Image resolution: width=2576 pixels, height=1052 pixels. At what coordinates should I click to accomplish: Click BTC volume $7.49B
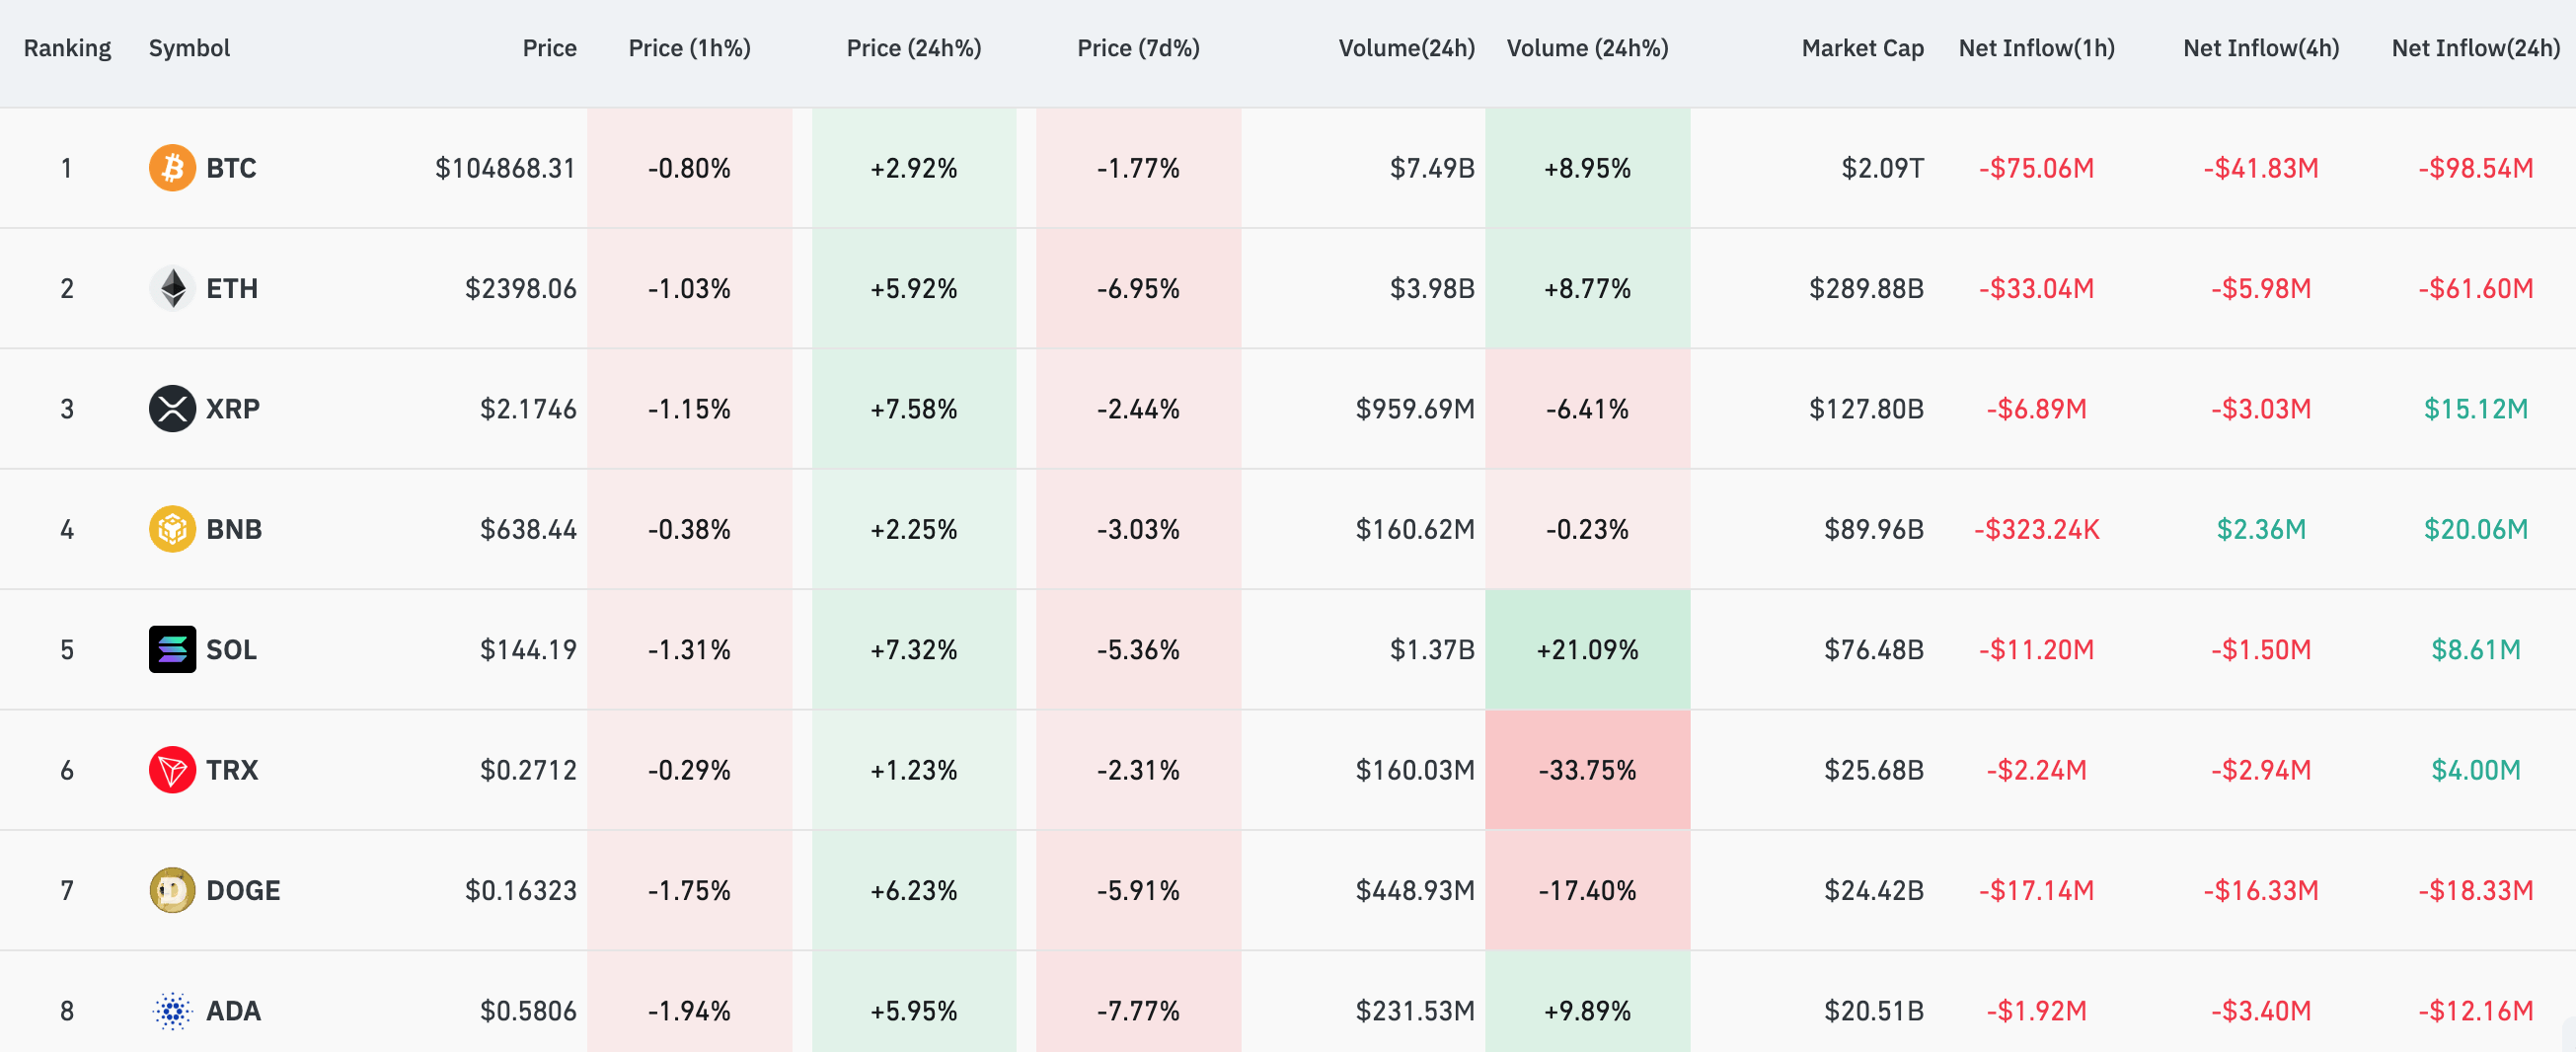(1432, 168)
